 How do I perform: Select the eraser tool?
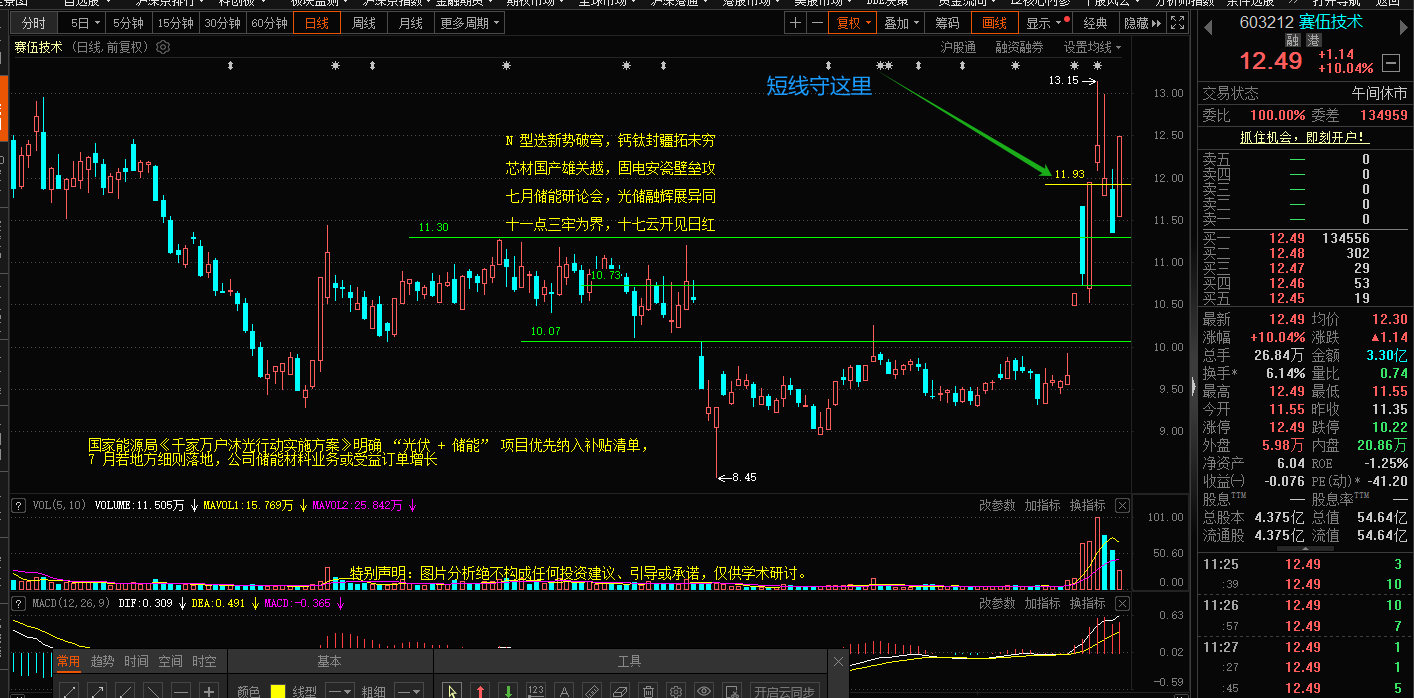click(619, 690)
